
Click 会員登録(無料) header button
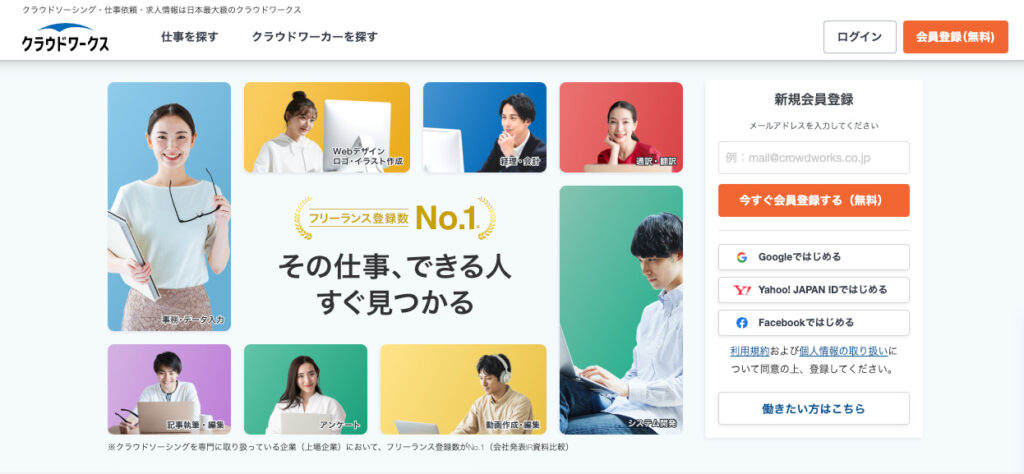[x=955, y=37]
